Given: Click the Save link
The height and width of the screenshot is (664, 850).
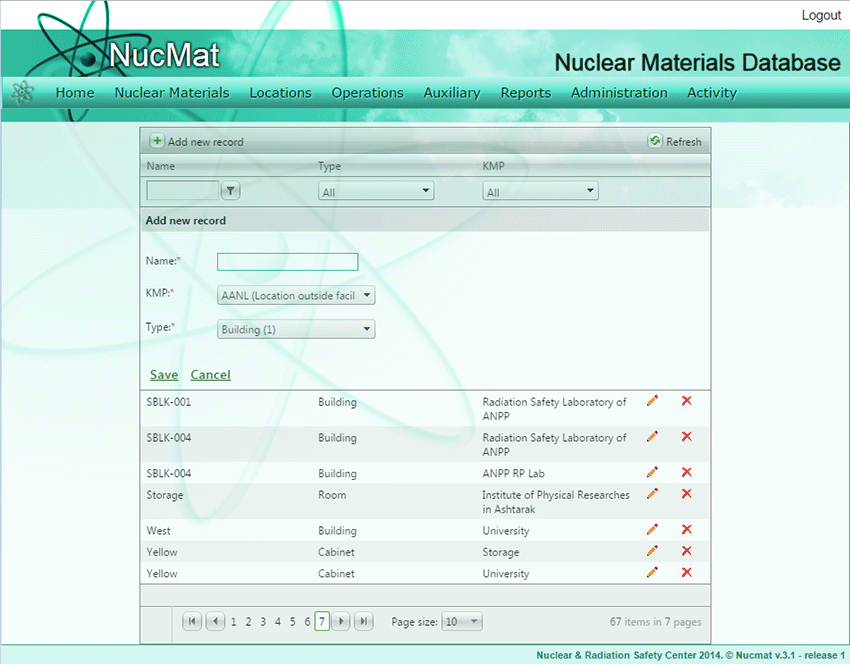Looking at the screenshot, I should coord(164,375).
